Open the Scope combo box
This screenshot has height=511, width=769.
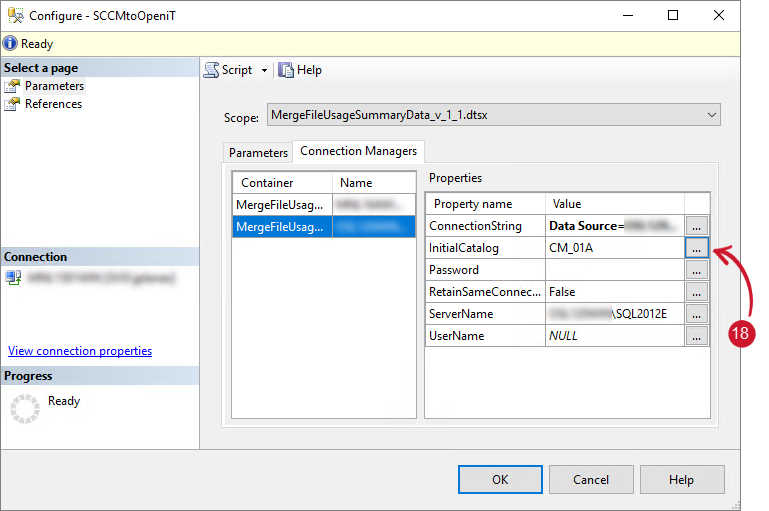point(493,115)
